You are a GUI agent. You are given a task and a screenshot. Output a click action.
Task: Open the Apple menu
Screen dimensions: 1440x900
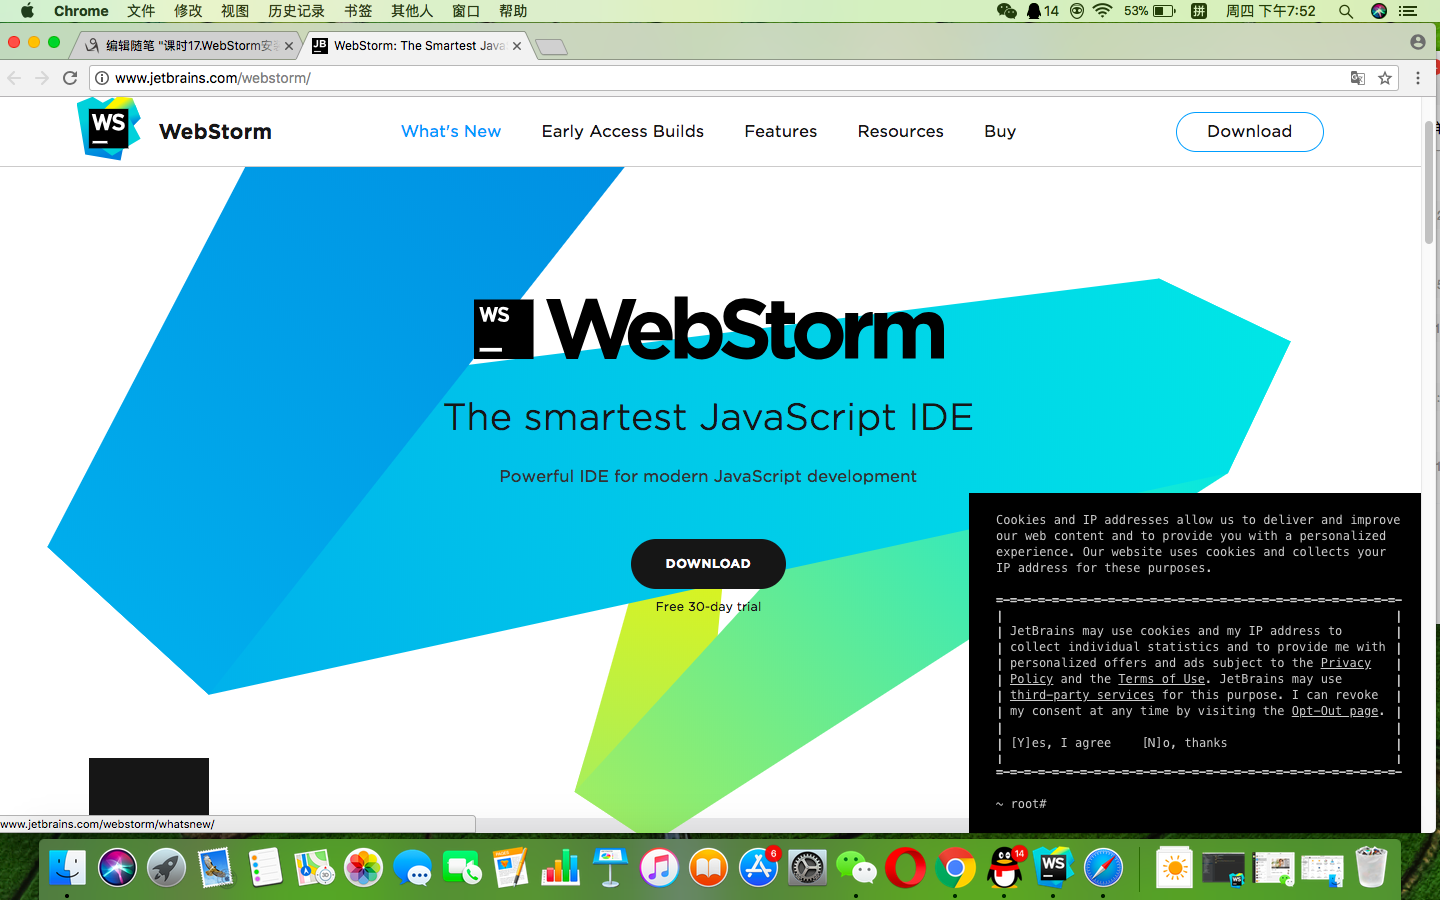click(x=27, y=11)
